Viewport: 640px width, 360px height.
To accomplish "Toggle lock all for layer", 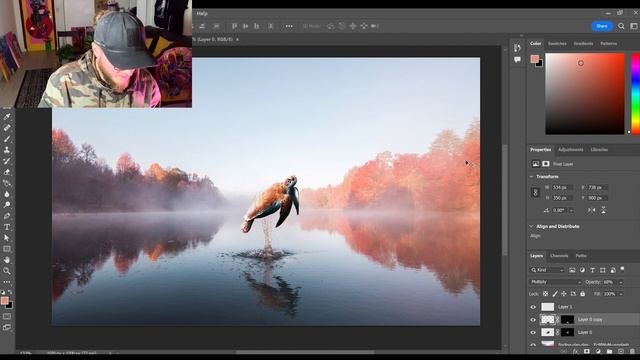I will (582, 294).
